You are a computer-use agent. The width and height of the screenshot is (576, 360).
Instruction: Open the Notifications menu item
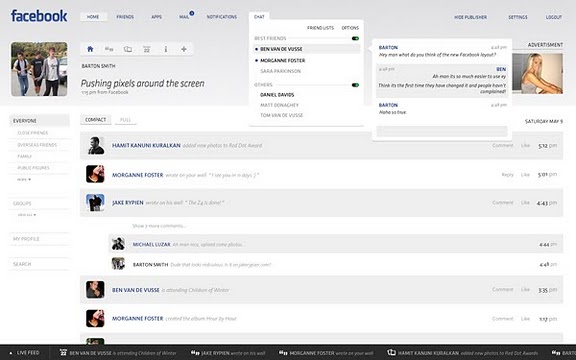pos(222,17)
